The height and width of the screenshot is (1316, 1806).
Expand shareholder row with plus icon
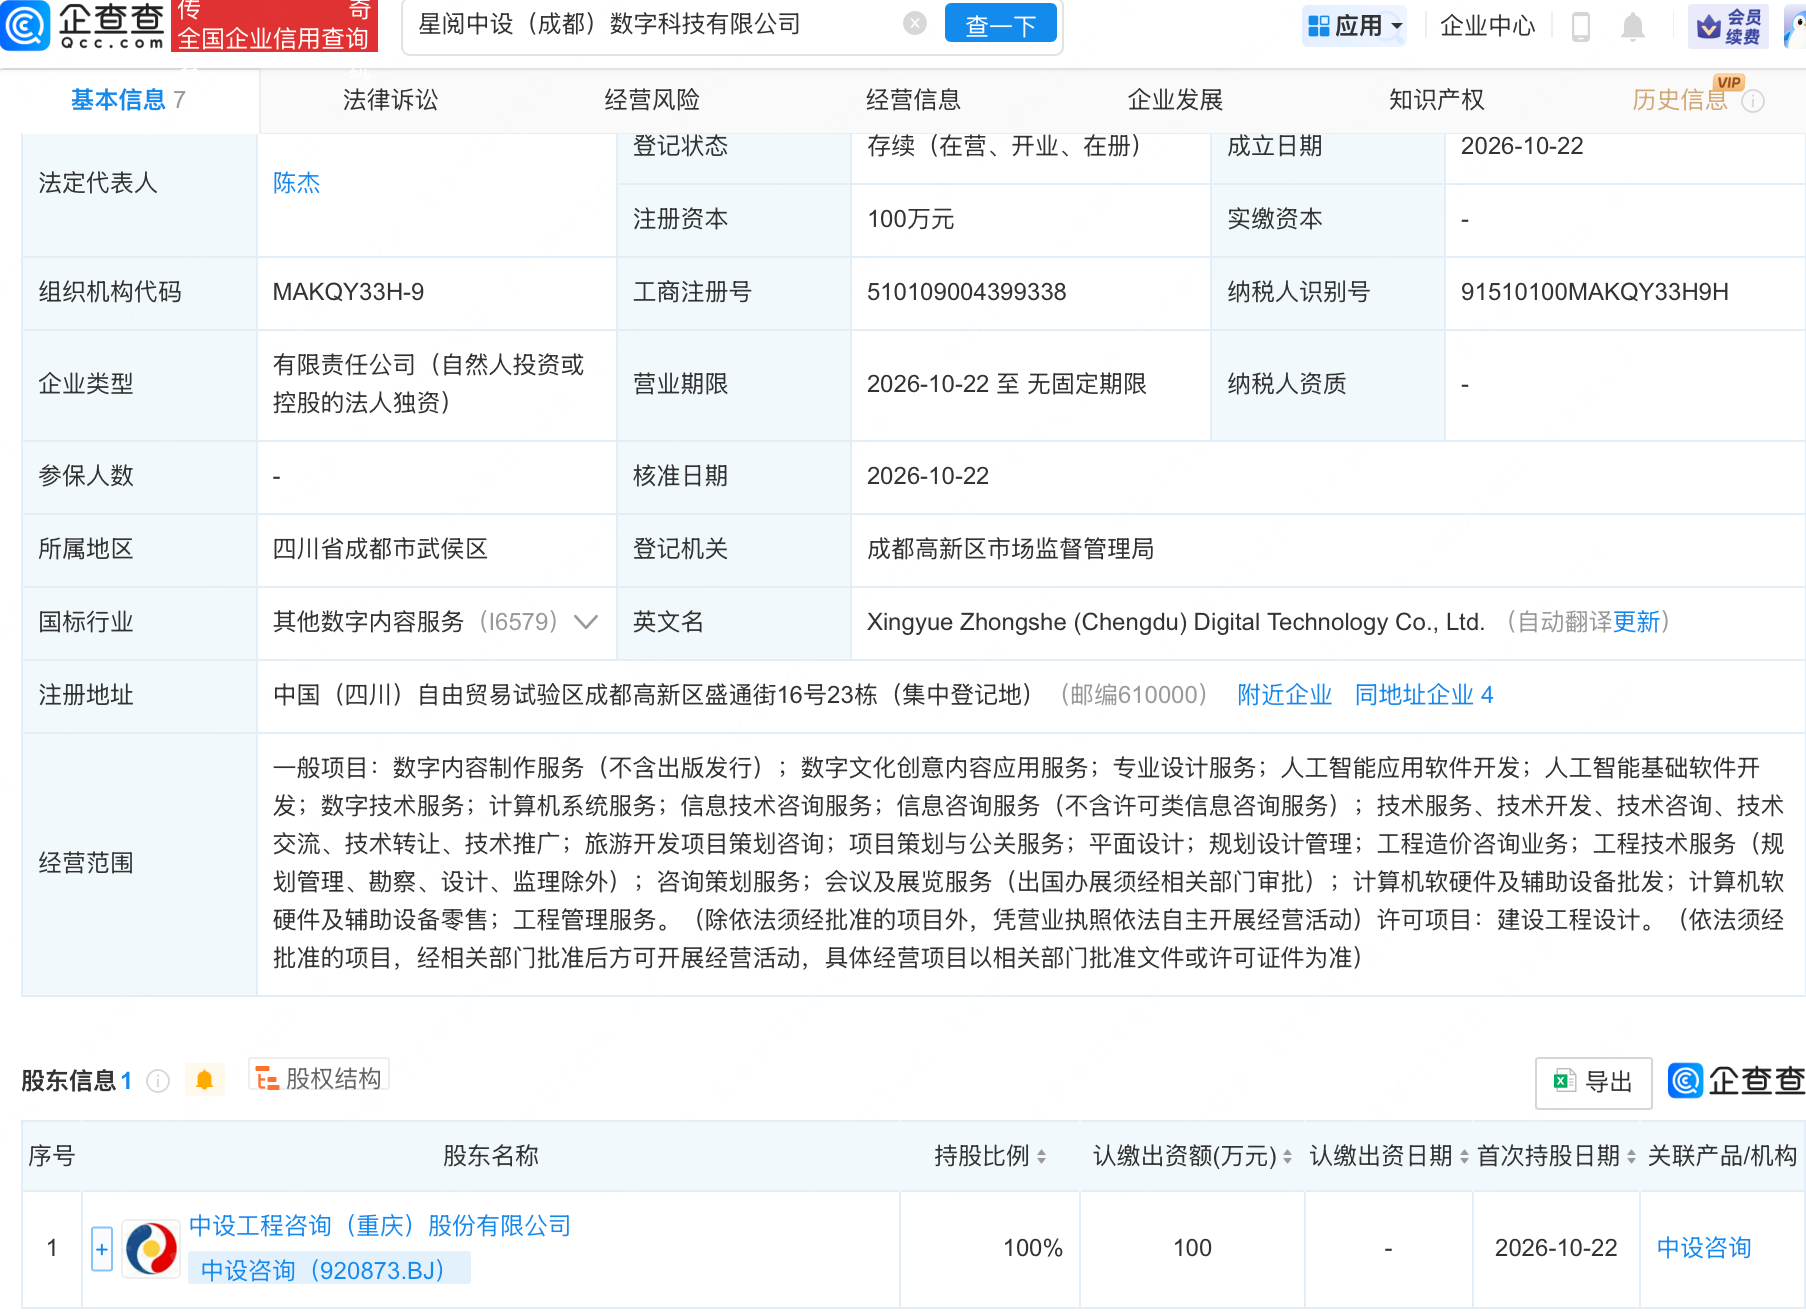click(x=102, y=1249)
